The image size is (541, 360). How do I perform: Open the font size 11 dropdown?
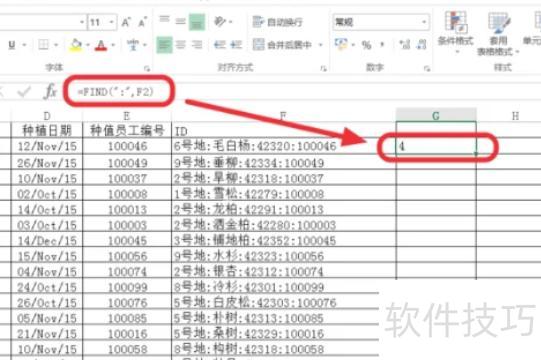point(112,22)
